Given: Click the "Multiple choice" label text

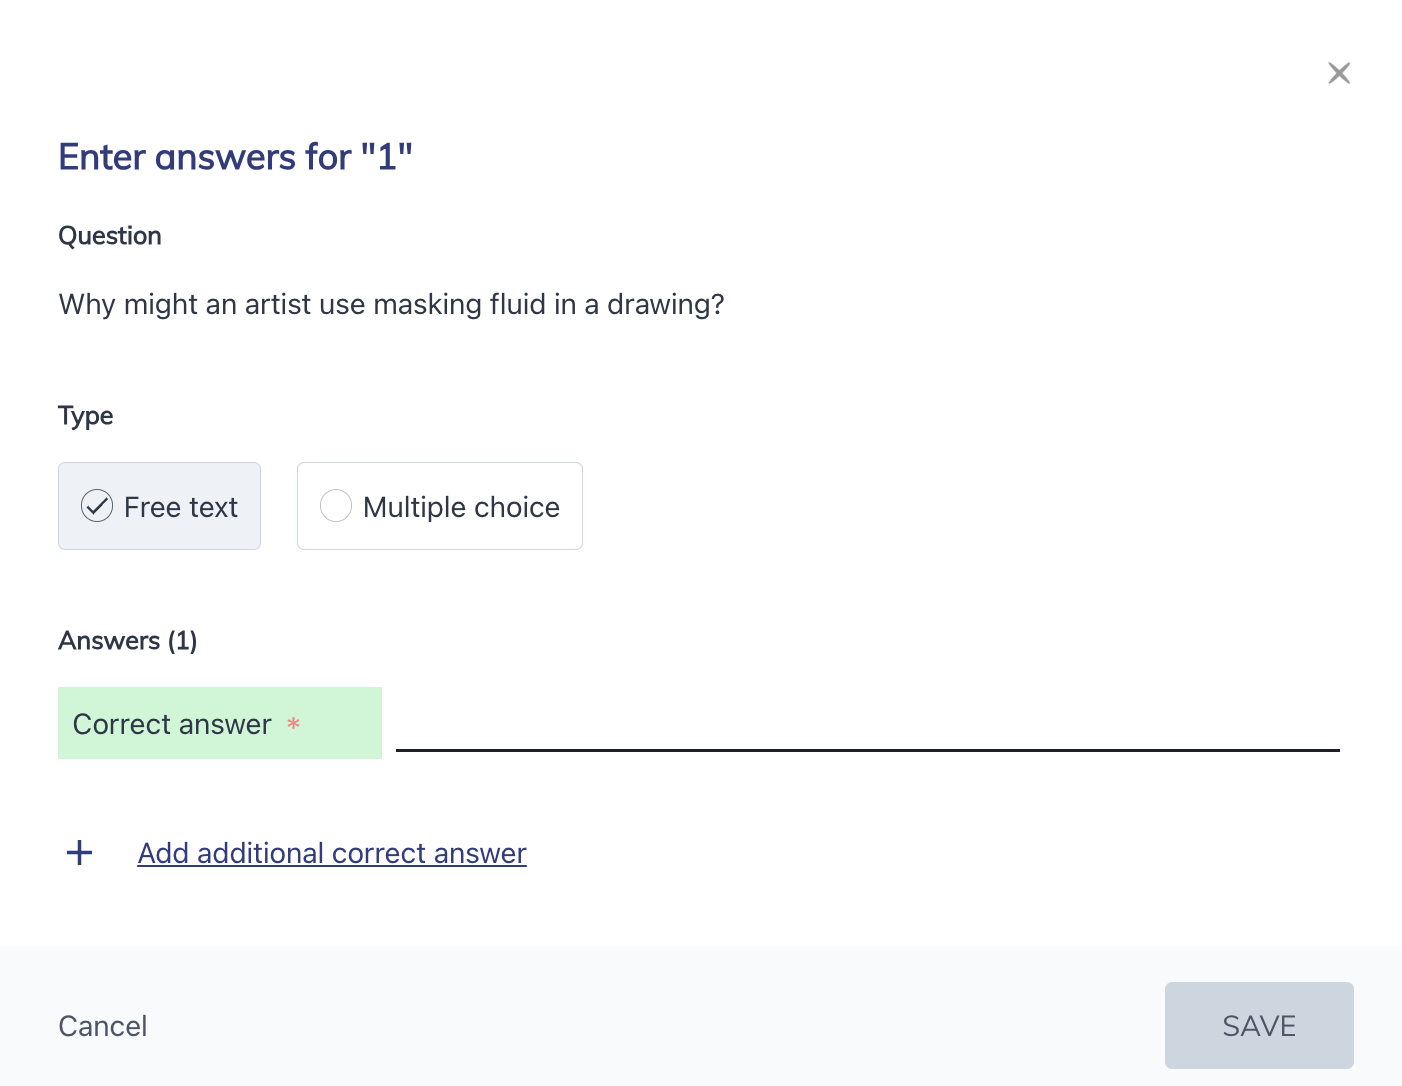Looking at the screenshot, I should pos(461,507).
